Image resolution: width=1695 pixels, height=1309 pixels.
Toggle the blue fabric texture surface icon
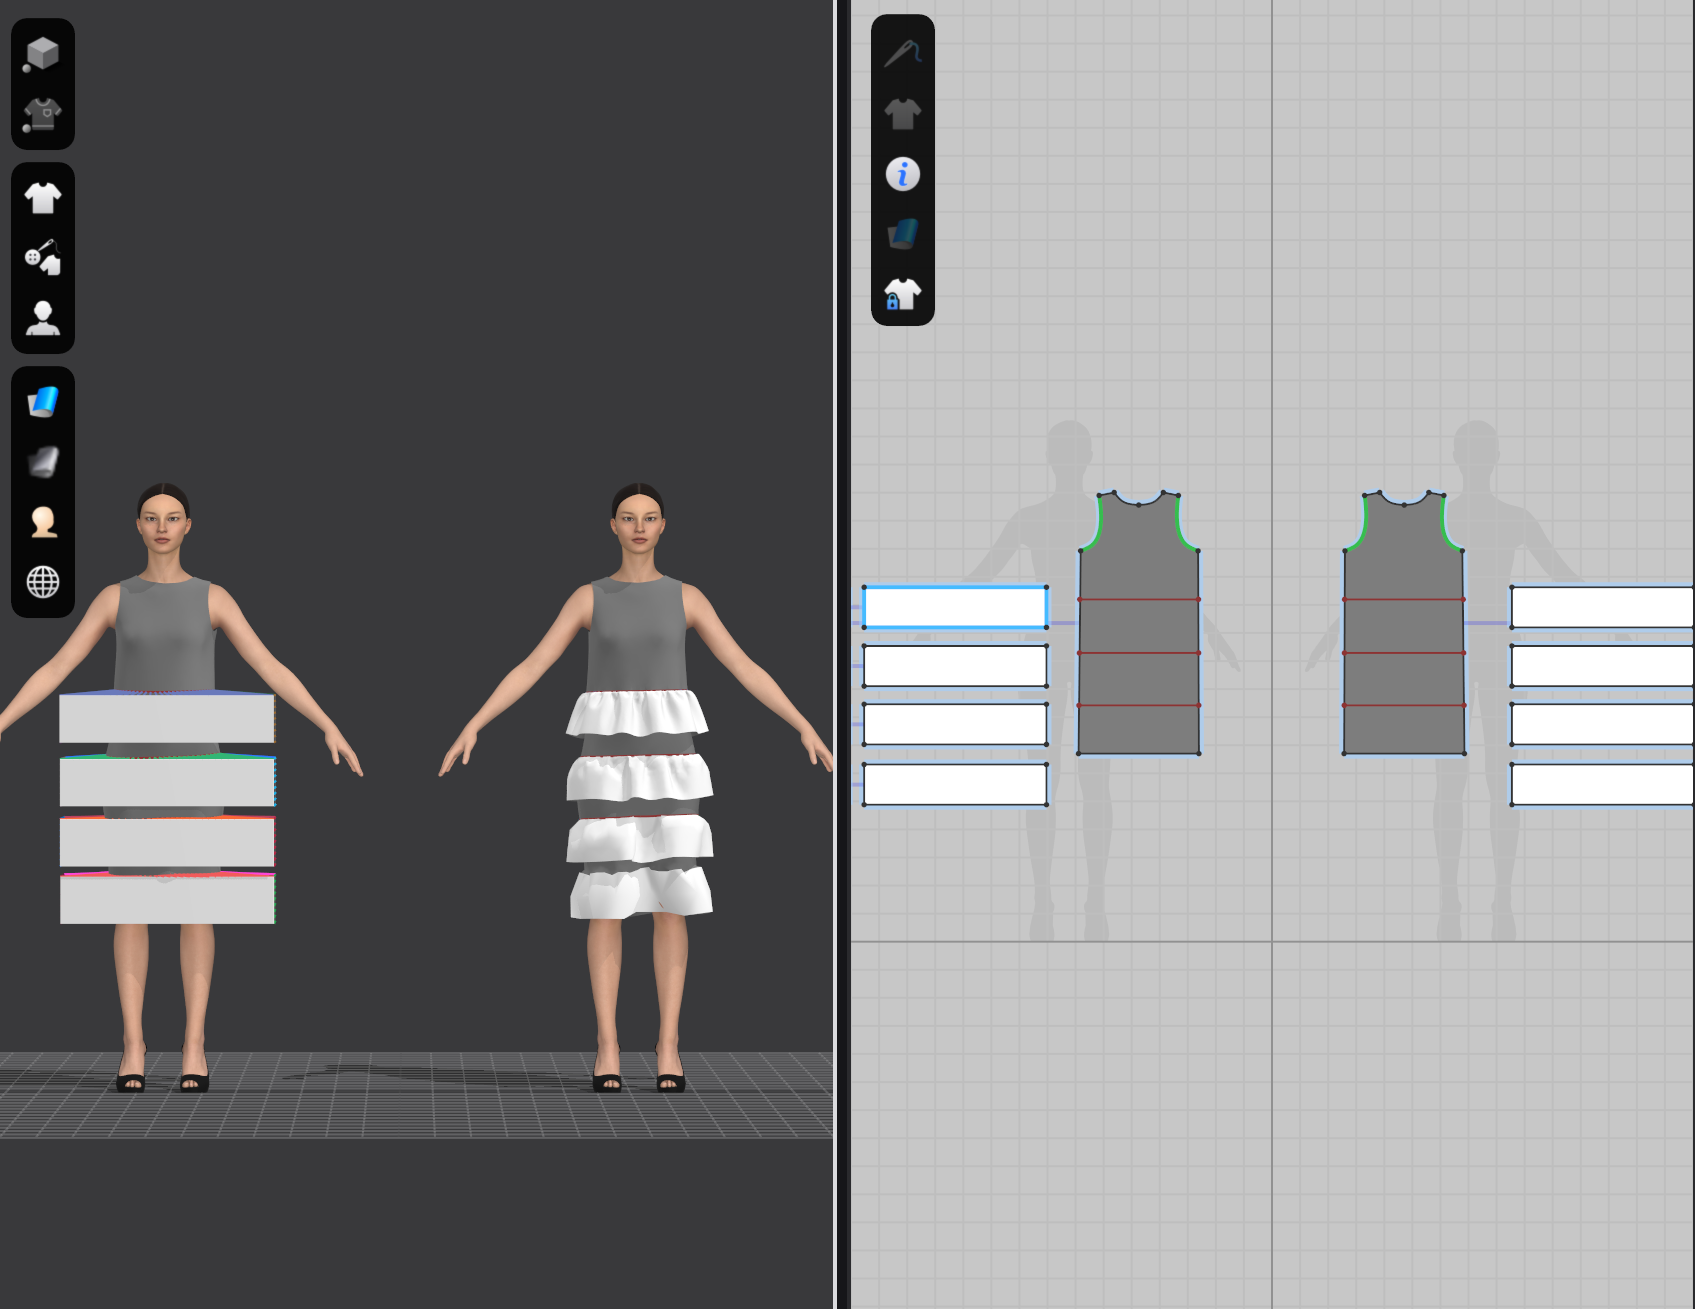point(42,402)
